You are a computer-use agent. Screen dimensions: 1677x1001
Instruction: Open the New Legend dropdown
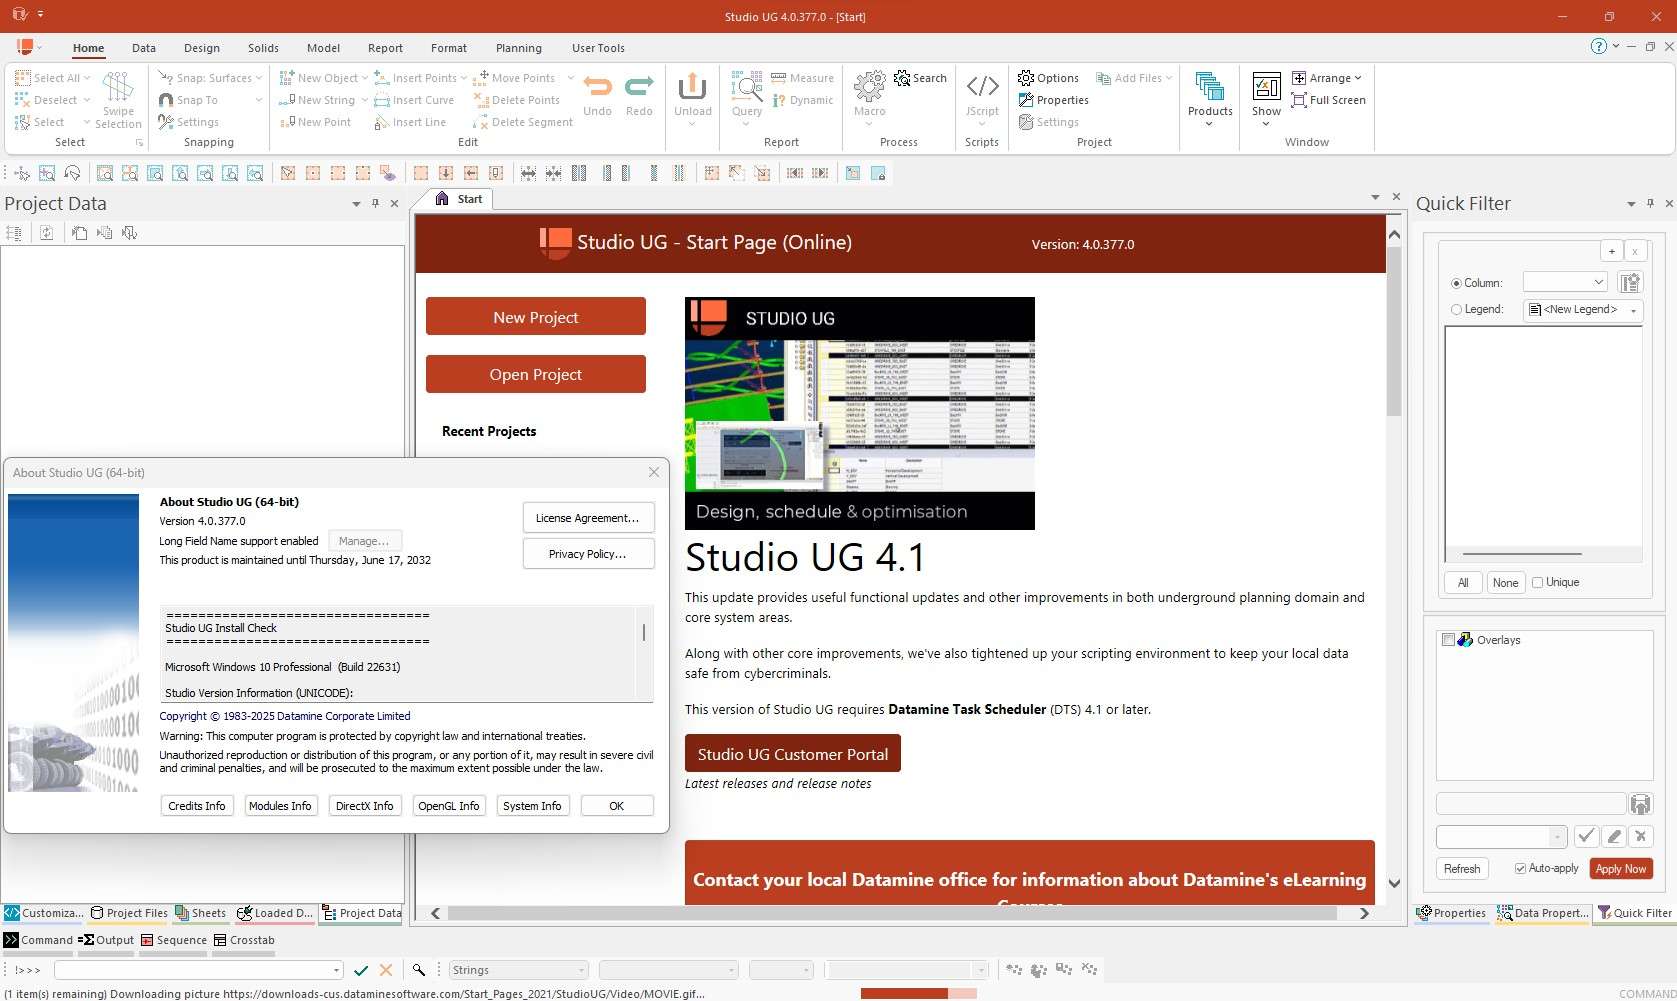coord(1633,310)
